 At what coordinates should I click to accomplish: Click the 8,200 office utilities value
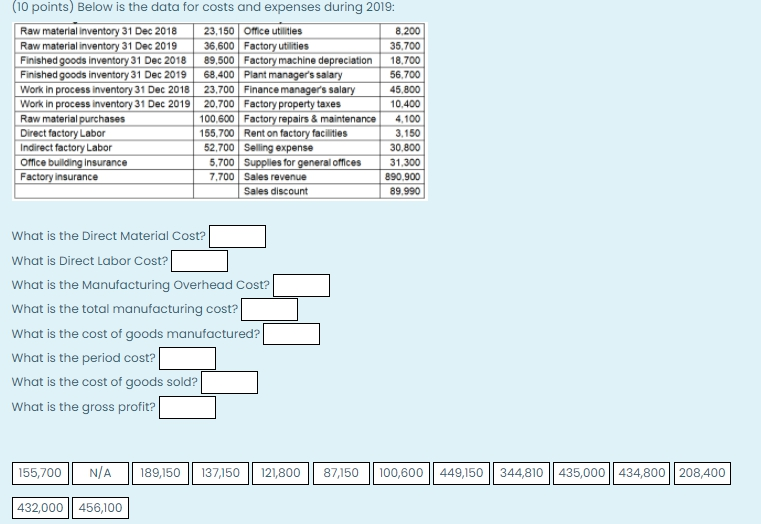tap(408, 31)
